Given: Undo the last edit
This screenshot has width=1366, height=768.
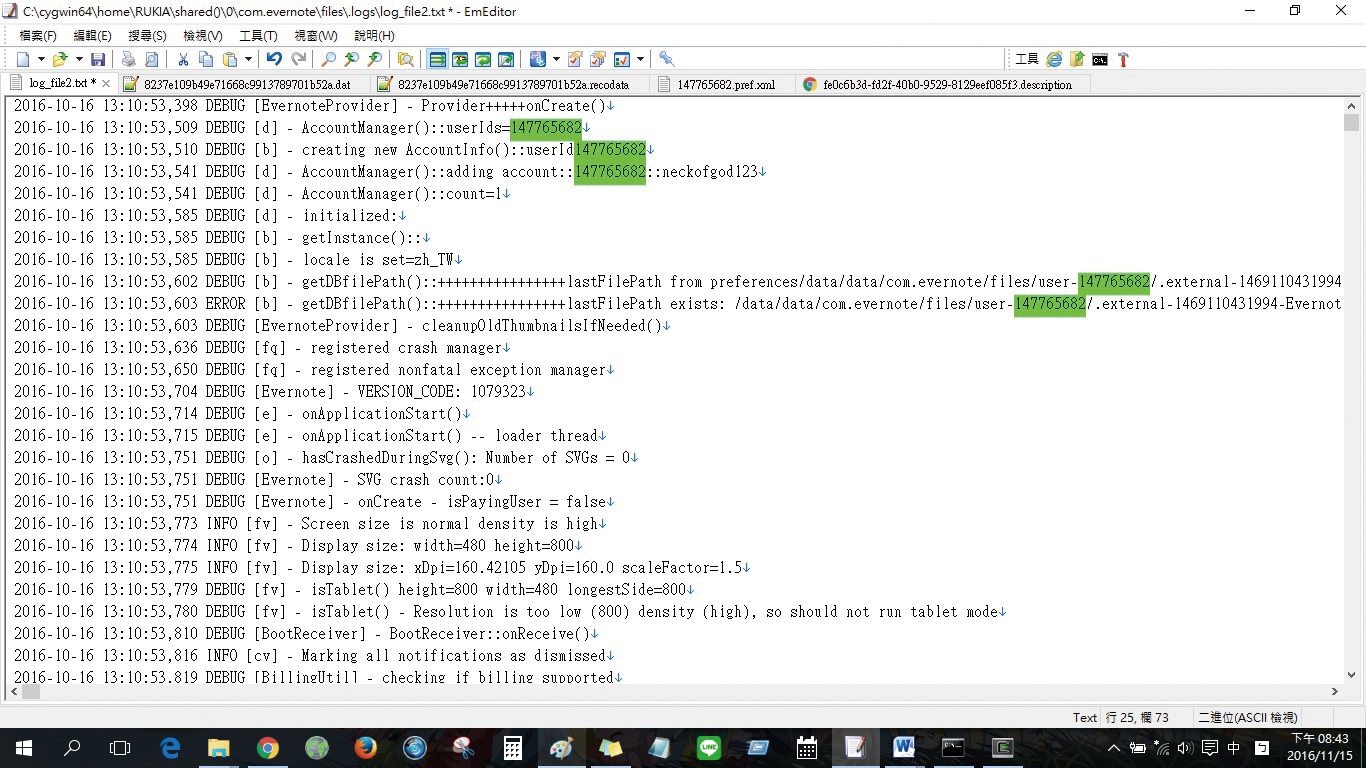Looking at the screenshot, I should 274,59.
